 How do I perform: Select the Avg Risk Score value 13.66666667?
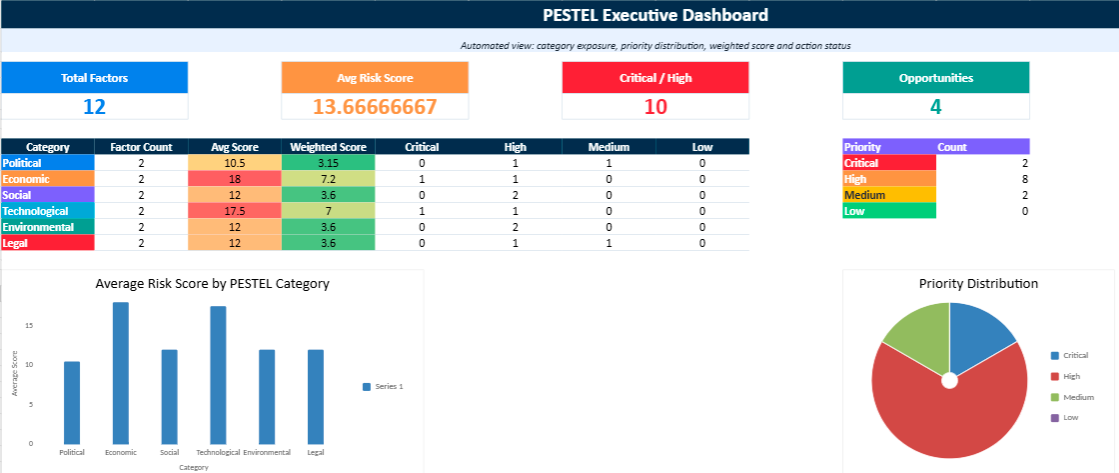click(x=374, y=107)
